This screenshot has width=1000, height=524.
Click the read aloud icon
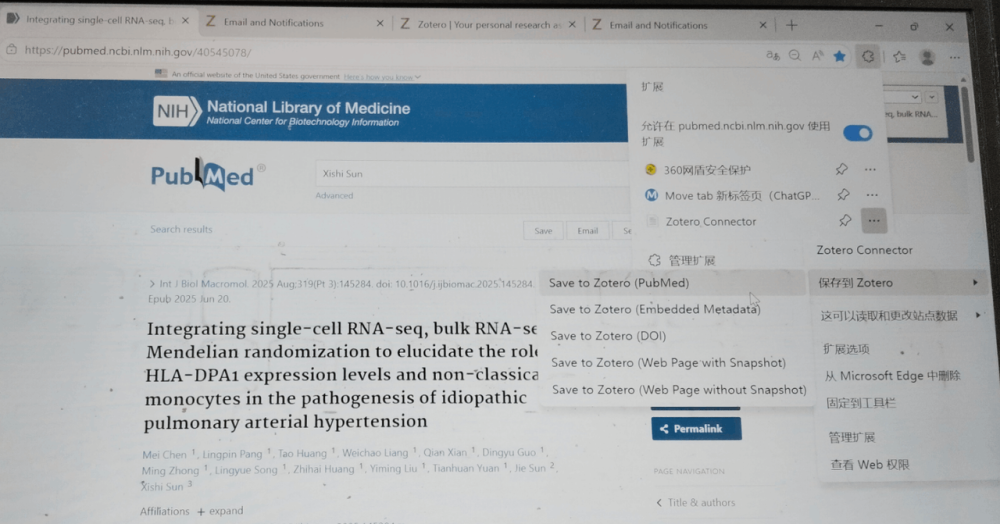click(x=817, y=56)
